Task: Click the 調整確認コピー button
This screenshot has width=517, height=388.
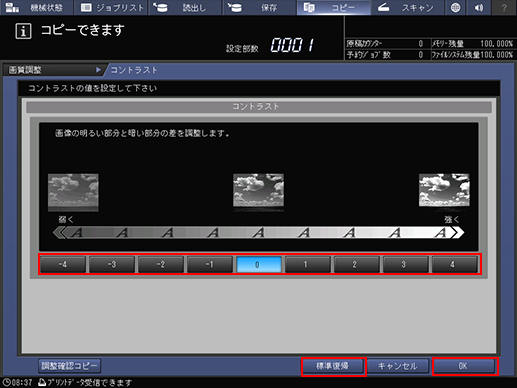Action: pyautogui.click(x=69, y=366)
